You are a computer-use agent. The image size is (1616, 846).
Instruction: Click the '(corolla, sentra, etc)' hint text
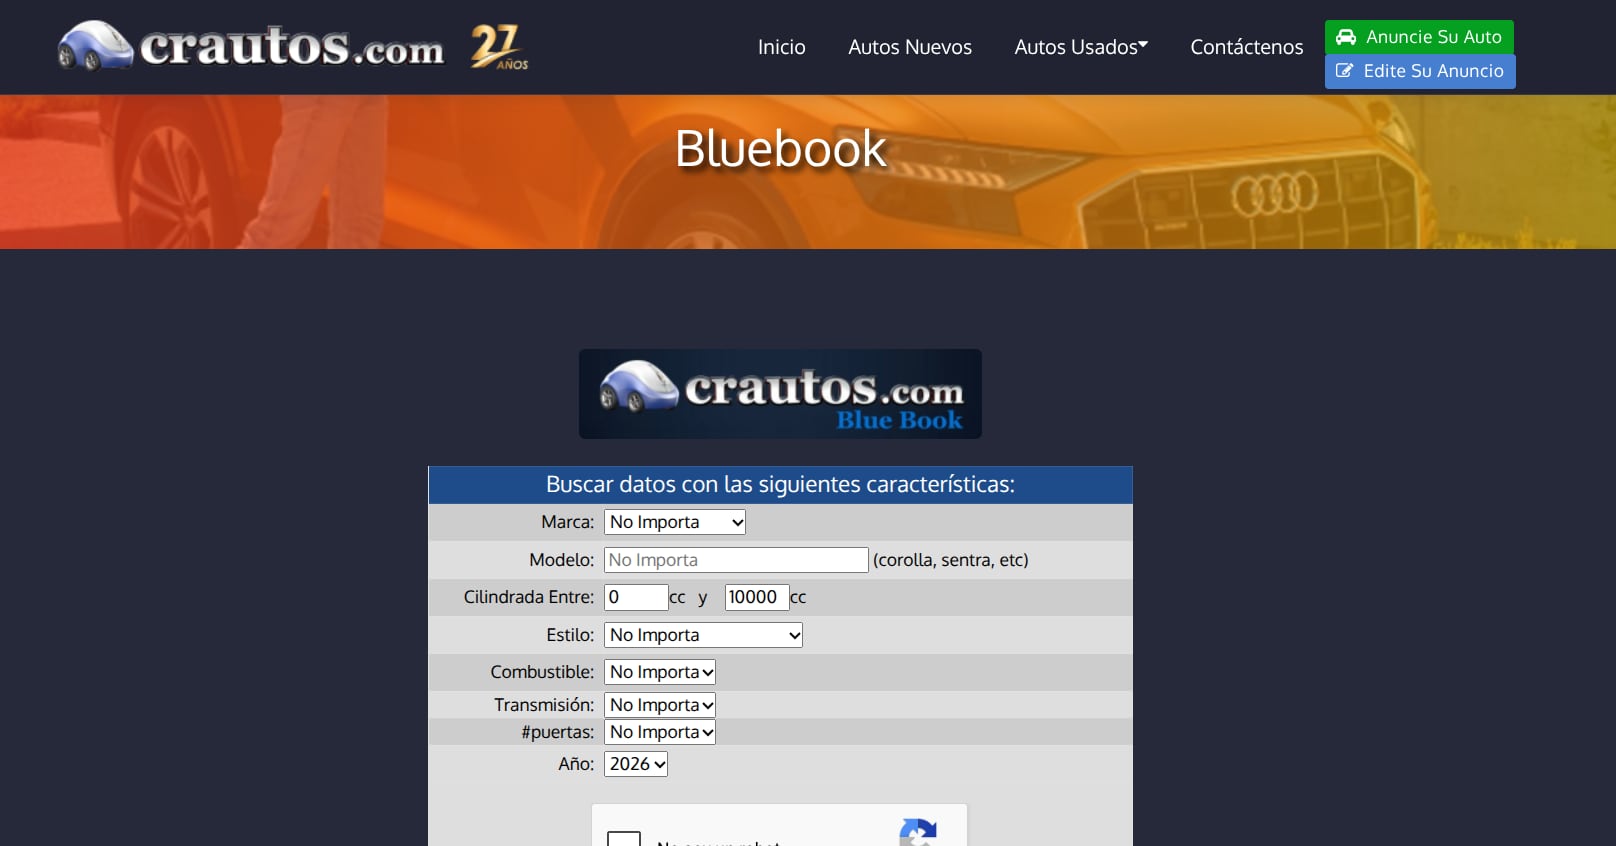click(951, 560)
